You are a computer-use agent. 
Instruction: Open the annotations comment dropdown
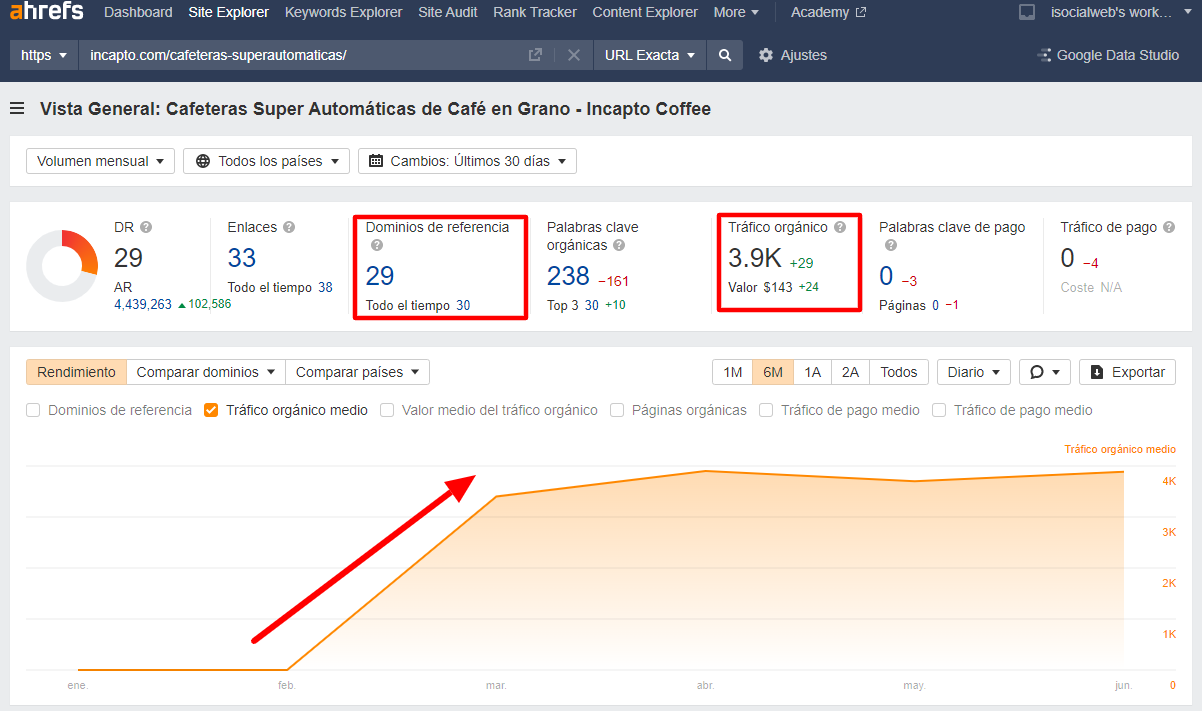point(1045,372)
